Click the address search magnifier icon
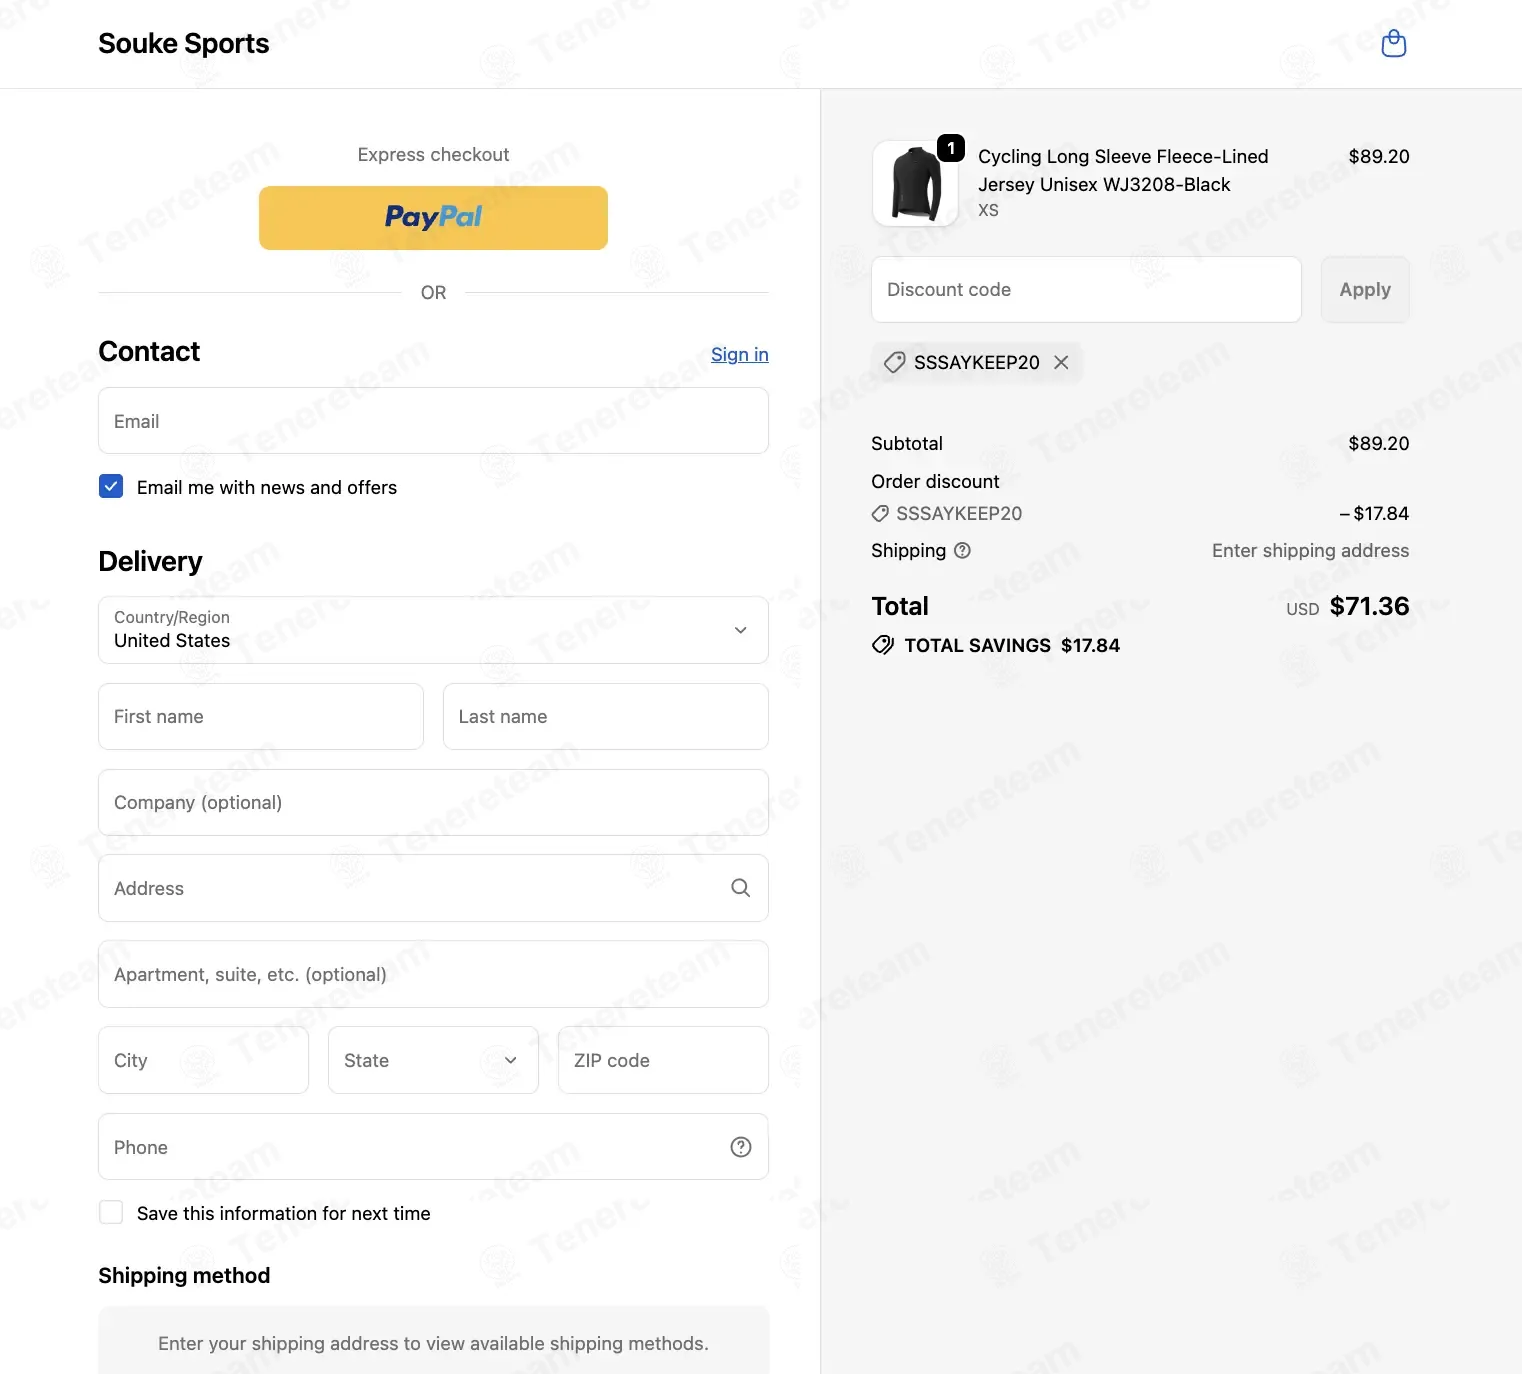 tap(740, 888)
